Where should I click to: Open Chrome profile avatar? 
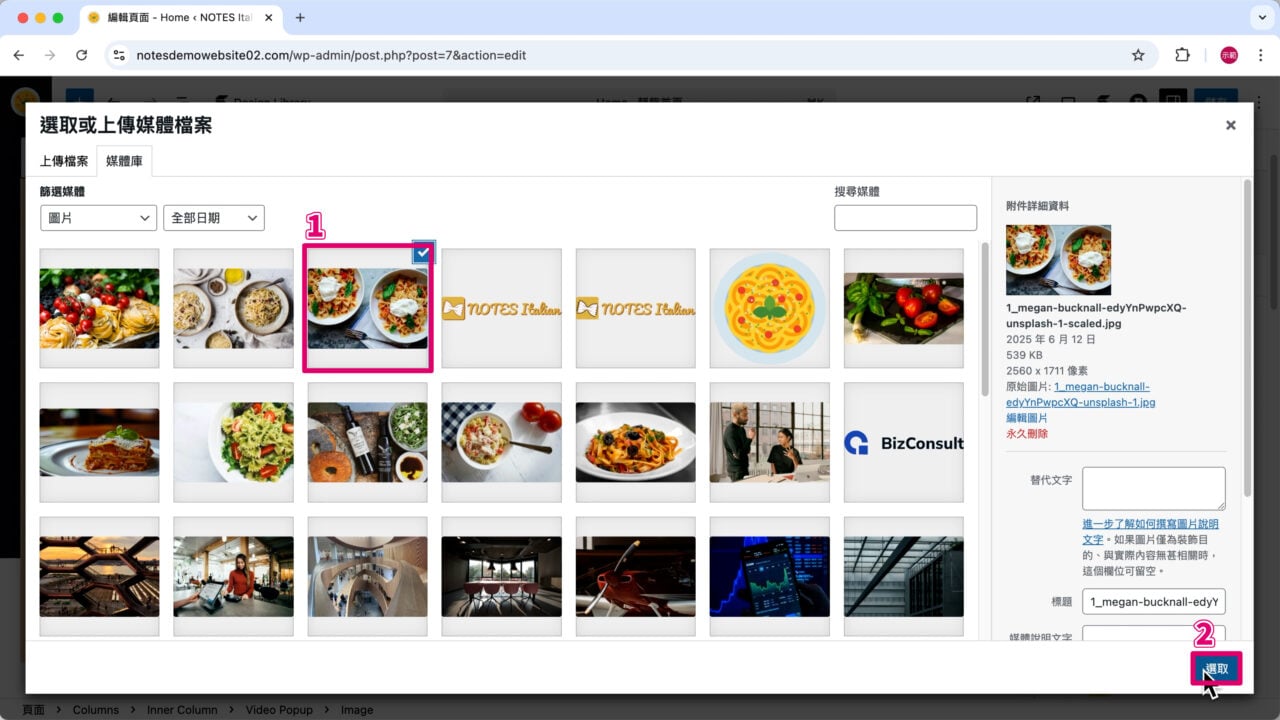pos(1228,55)
